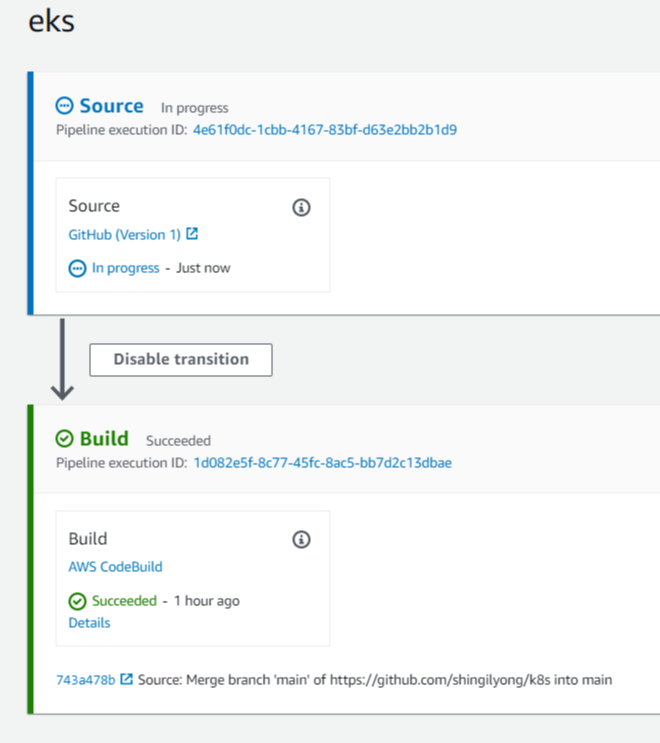Open the GitHub (Version 1) provider link
This screenshot has height=743, width=660.
pos(125,235)
